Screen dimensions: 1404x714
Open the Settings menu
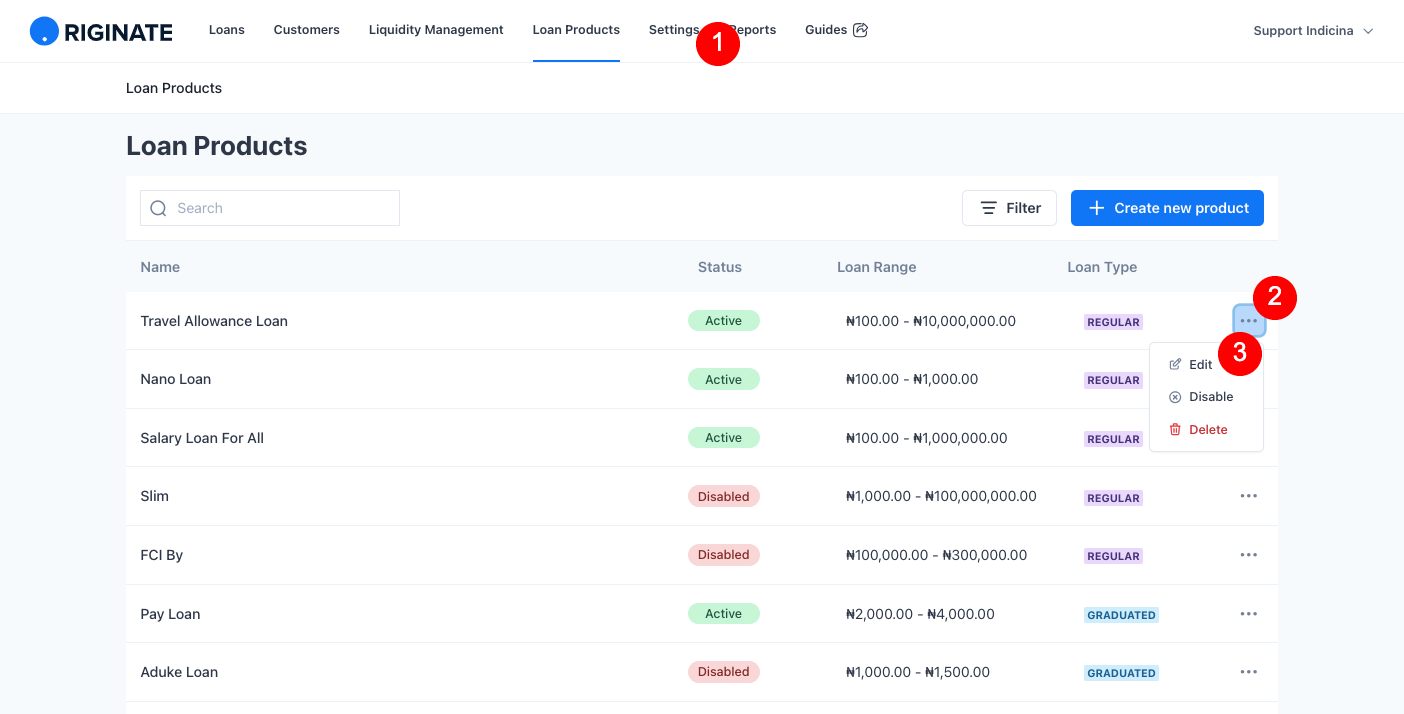tap(674, 30)
